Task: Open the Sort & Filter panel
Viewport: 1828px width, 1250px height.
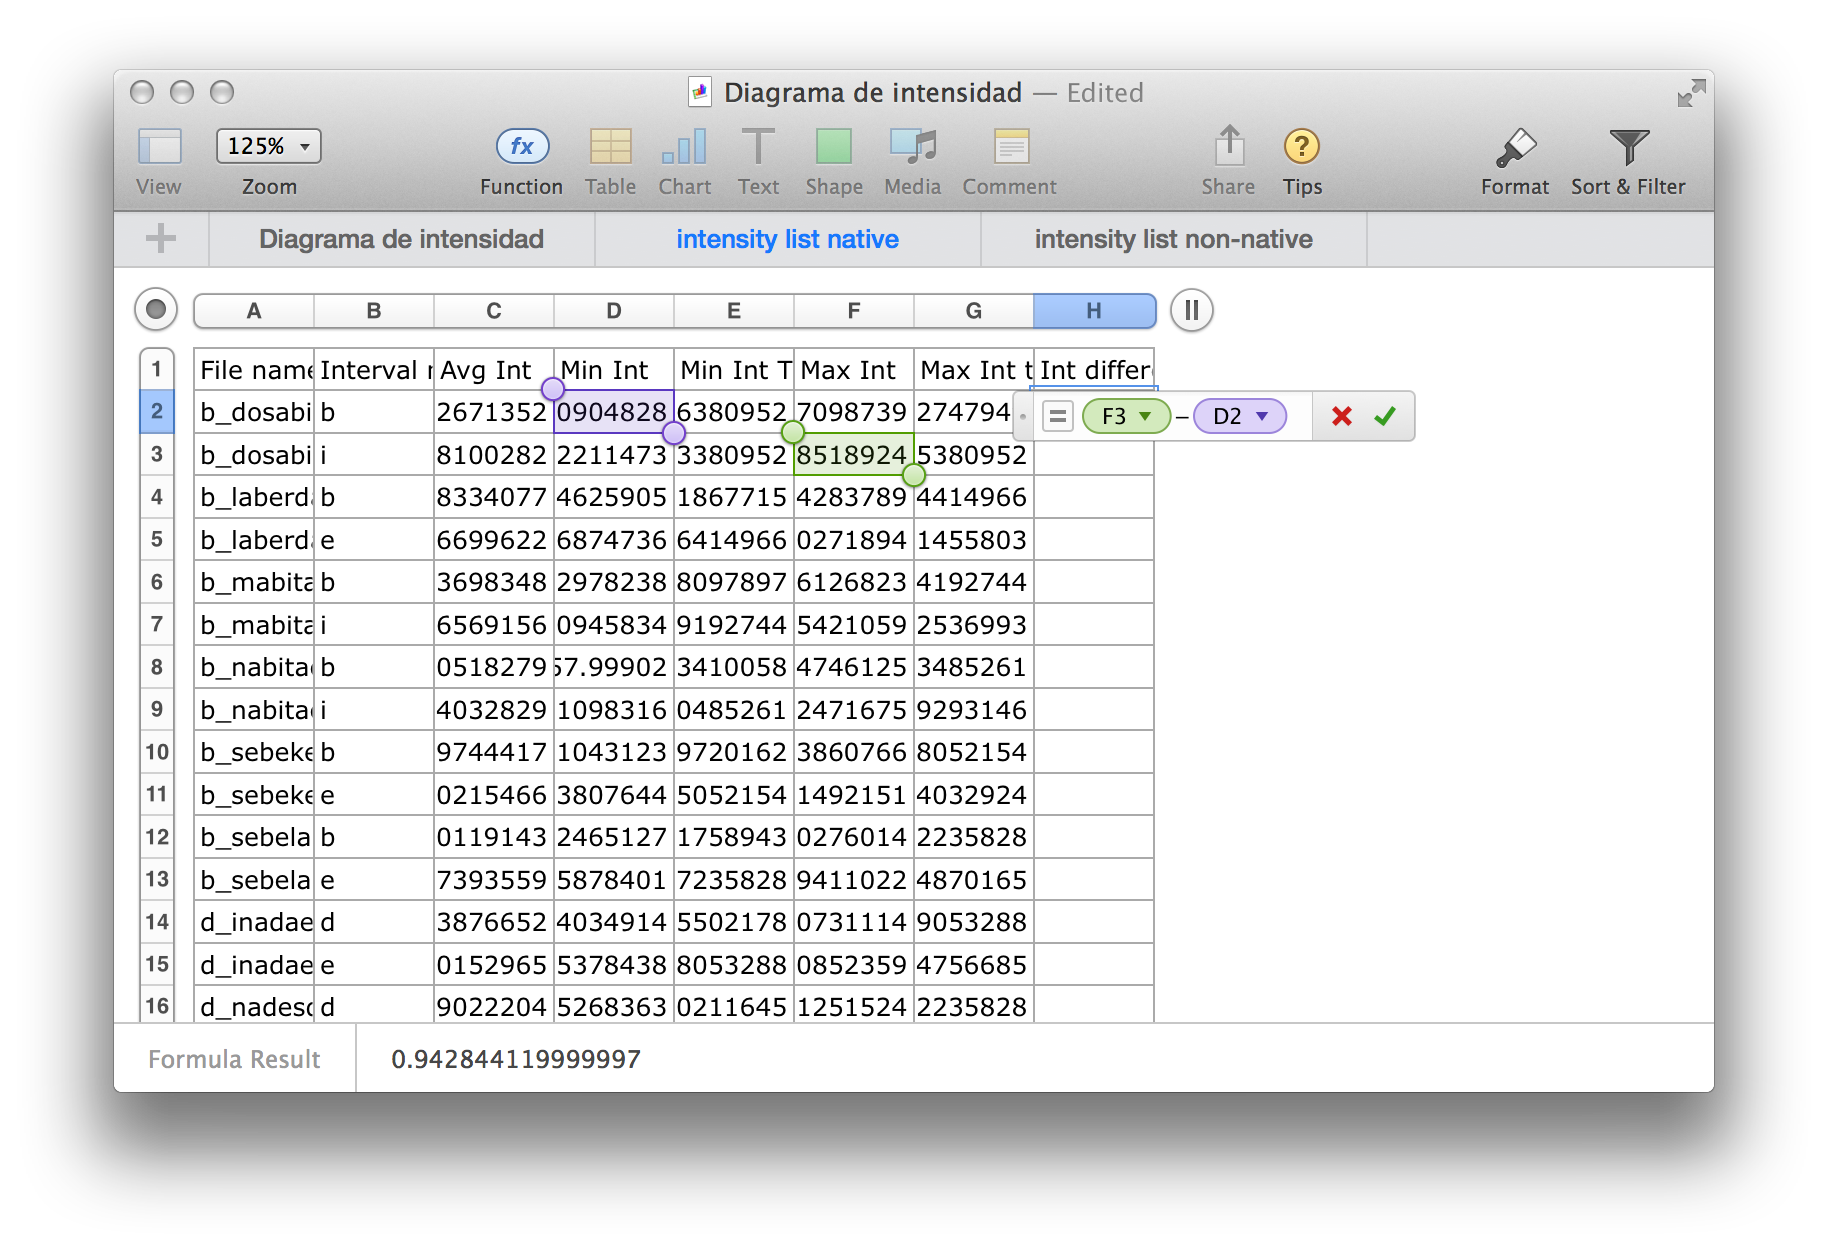Action: (x=1627, y=148)
